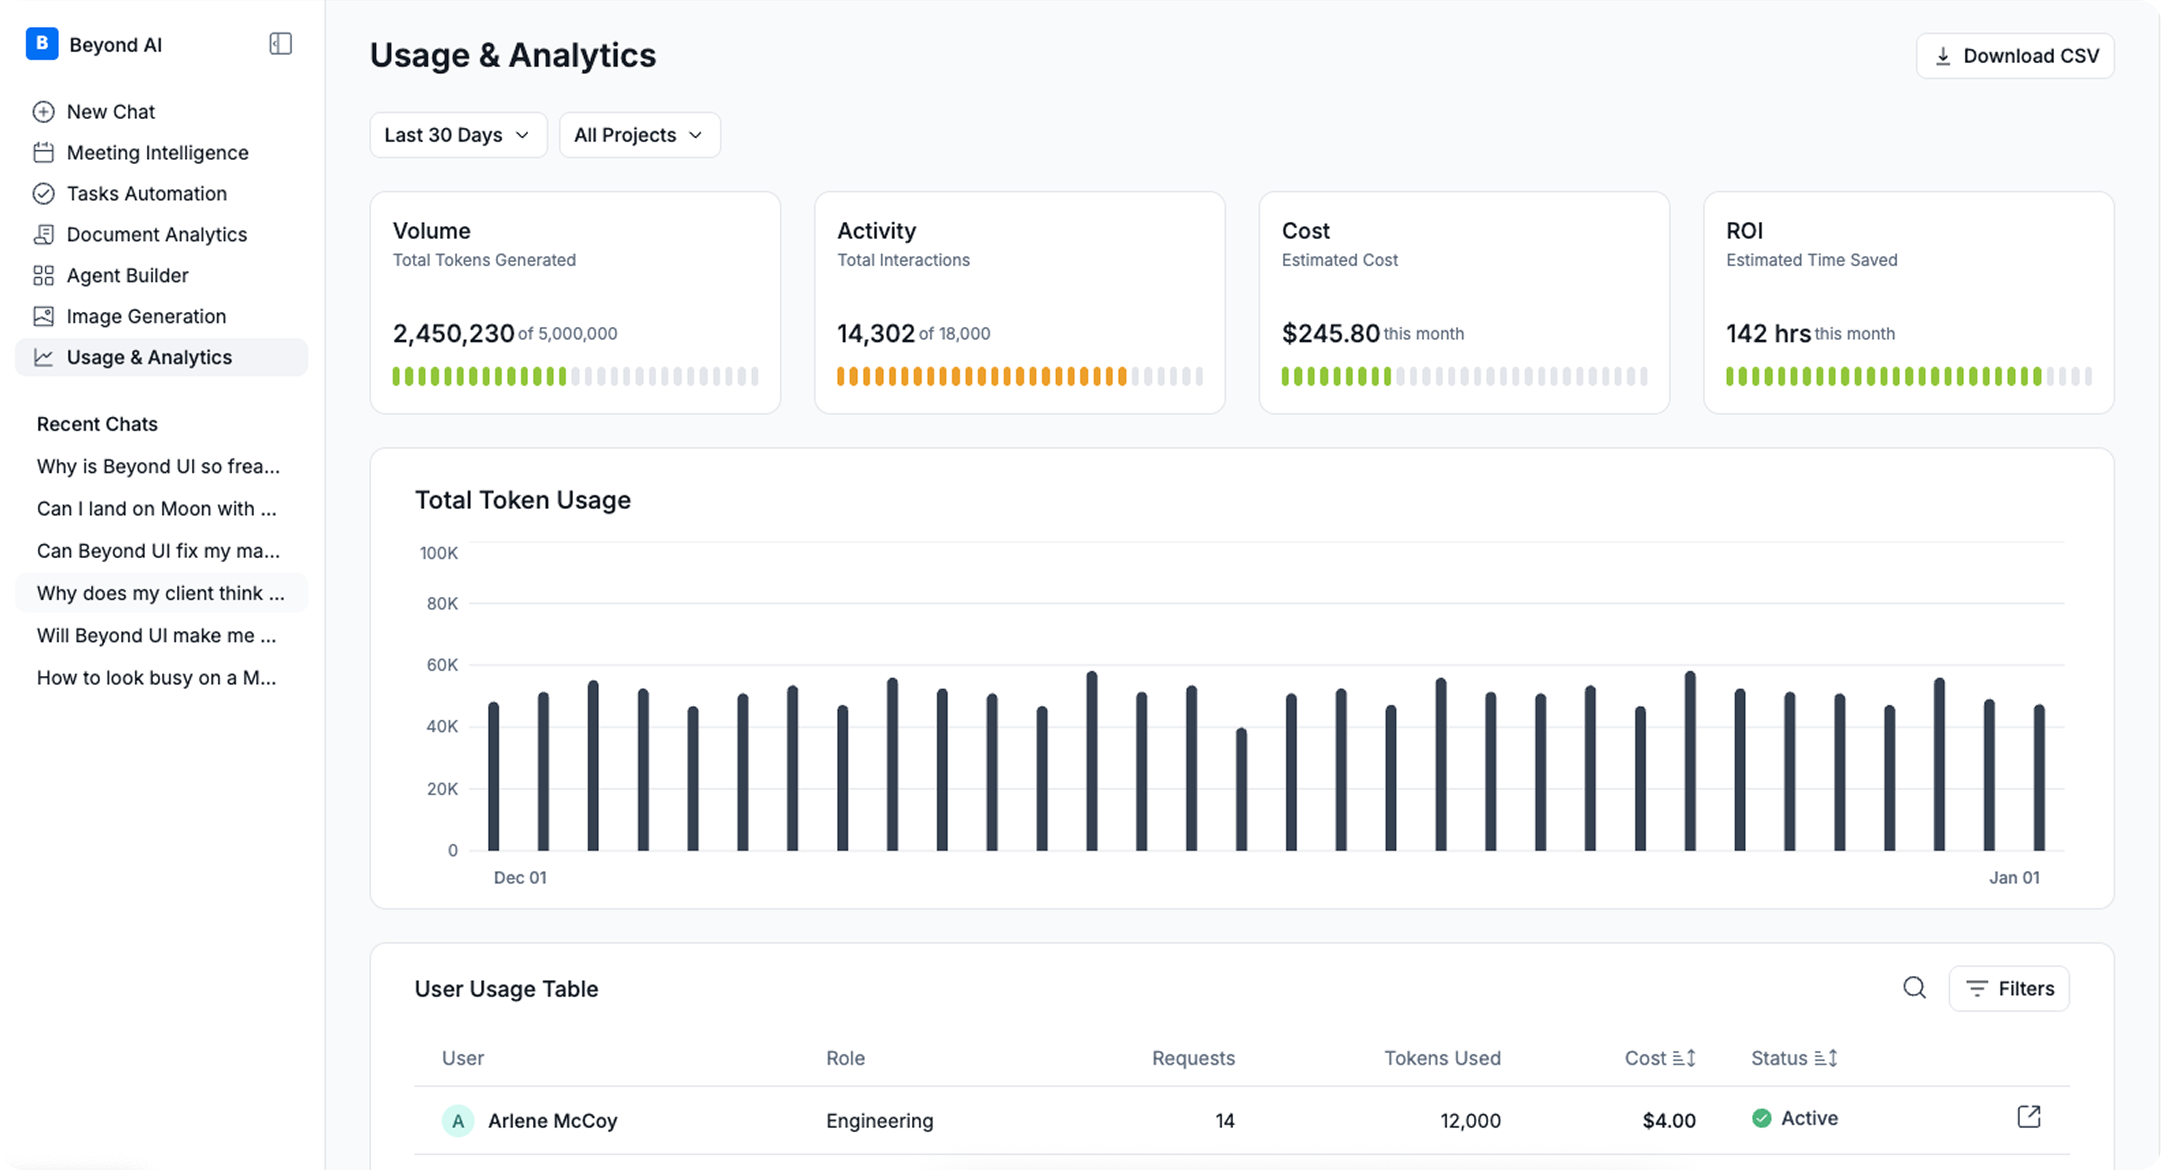Image resolution: width=2162 pixels, height=1170 pixels.
Task: Click the User column header
Action: click(463, 1058)
